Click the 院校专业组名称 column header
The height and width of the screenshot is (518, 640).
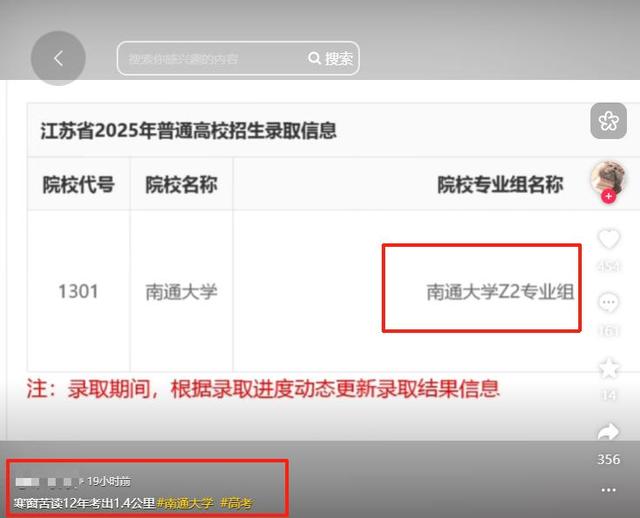click(500, 184)
